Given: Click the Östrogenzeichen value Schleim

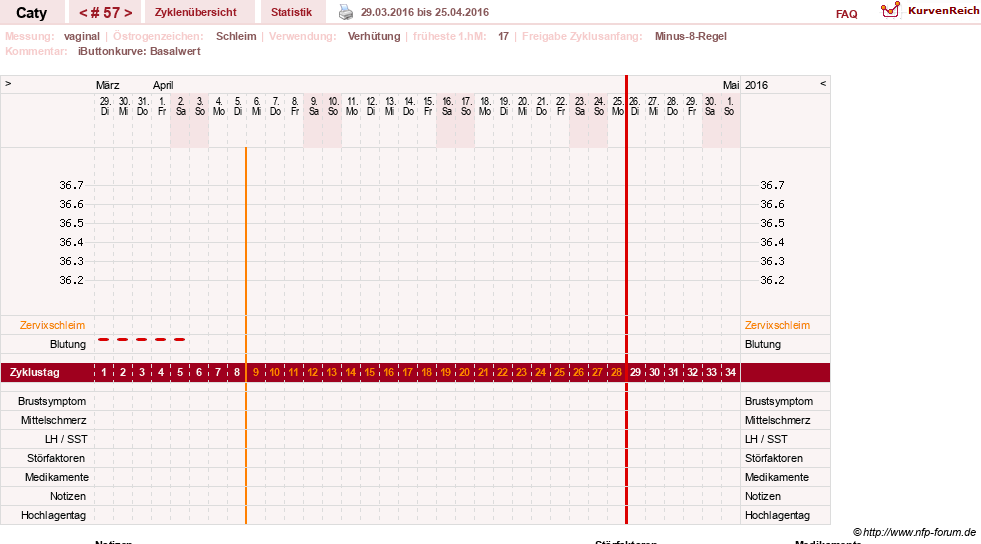Looking at the screenshot, I should pyautogui.click(x=236, y=36).
